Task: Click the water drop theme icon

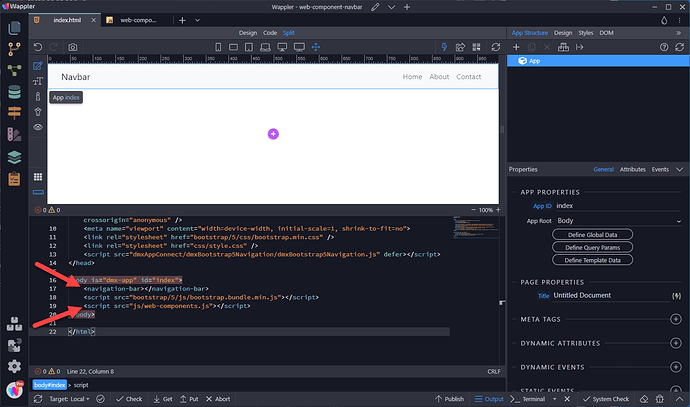Action: [x=664, y=20]
